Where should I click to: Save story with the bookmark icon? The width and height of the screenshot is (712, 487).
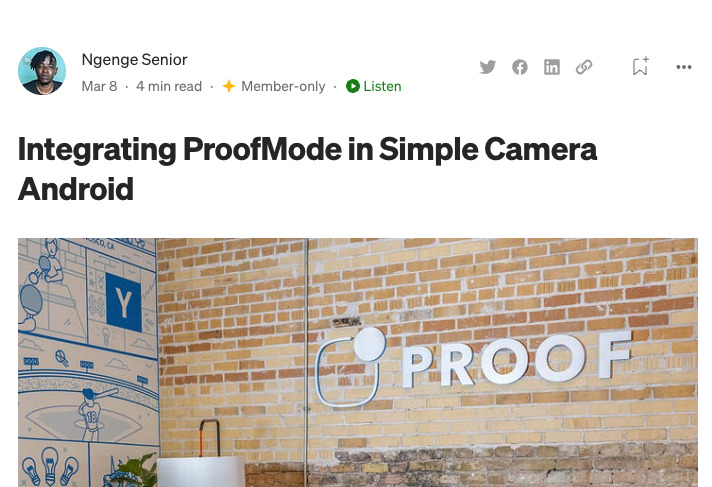tap(641, 66)
